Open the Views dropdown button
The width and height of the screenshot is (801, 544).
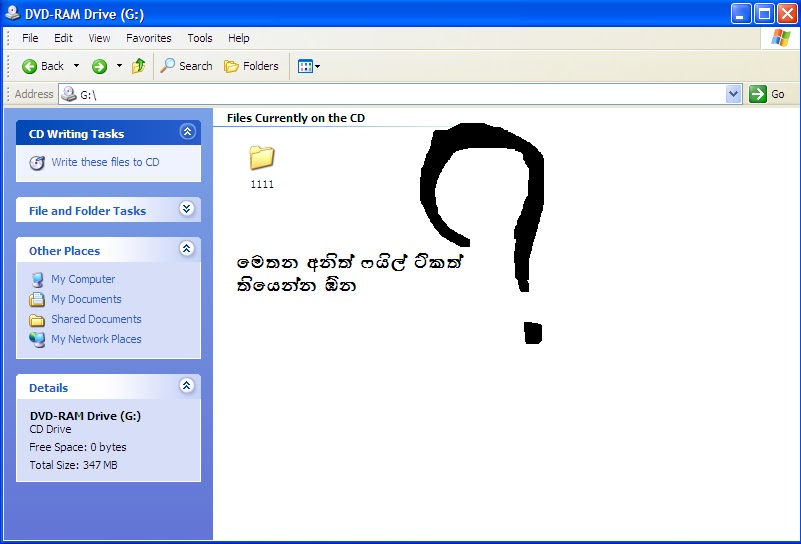pos(309,66)
